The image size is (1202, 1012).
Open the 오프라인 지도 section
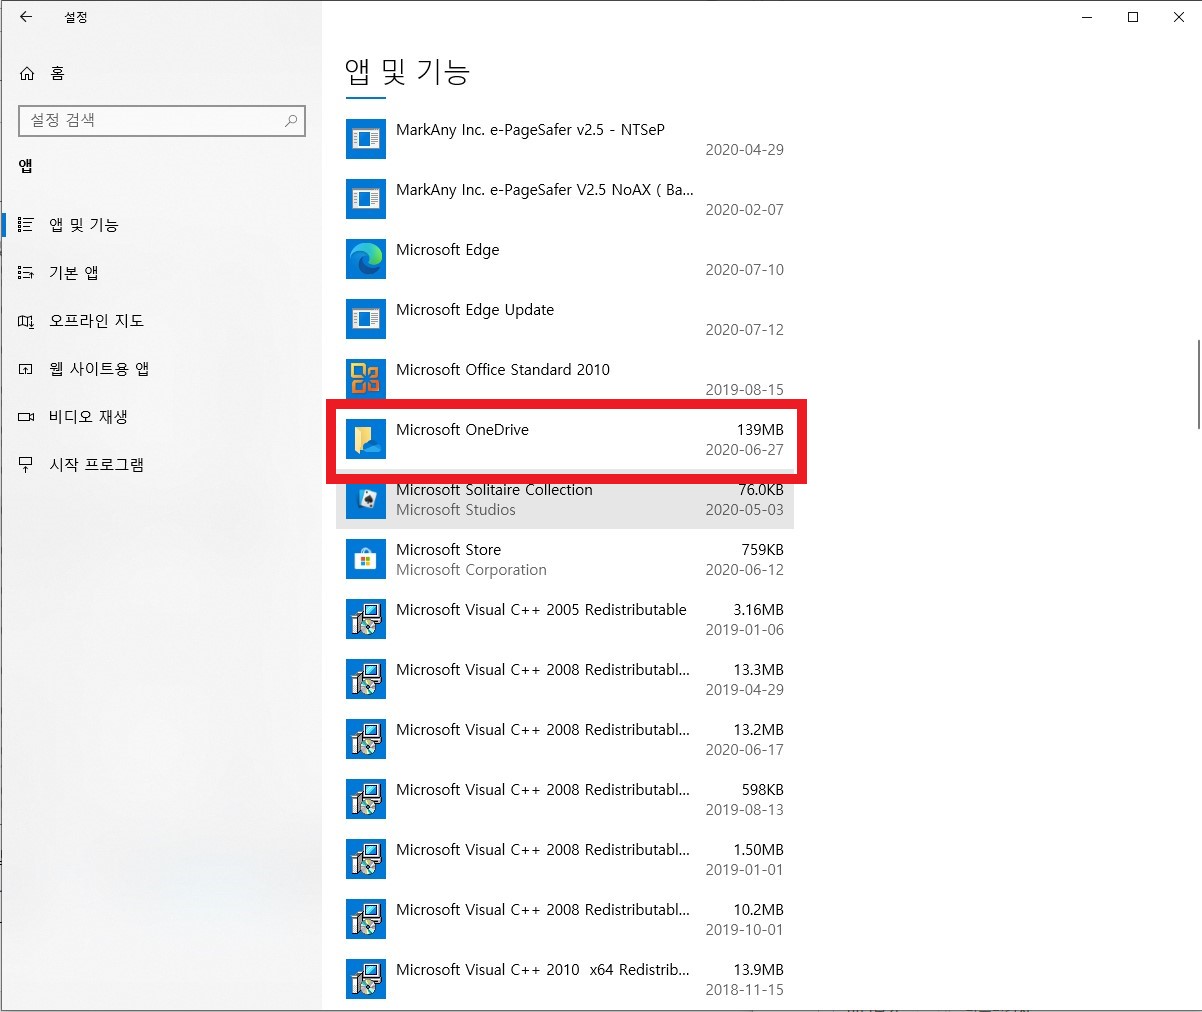[160, 321]
